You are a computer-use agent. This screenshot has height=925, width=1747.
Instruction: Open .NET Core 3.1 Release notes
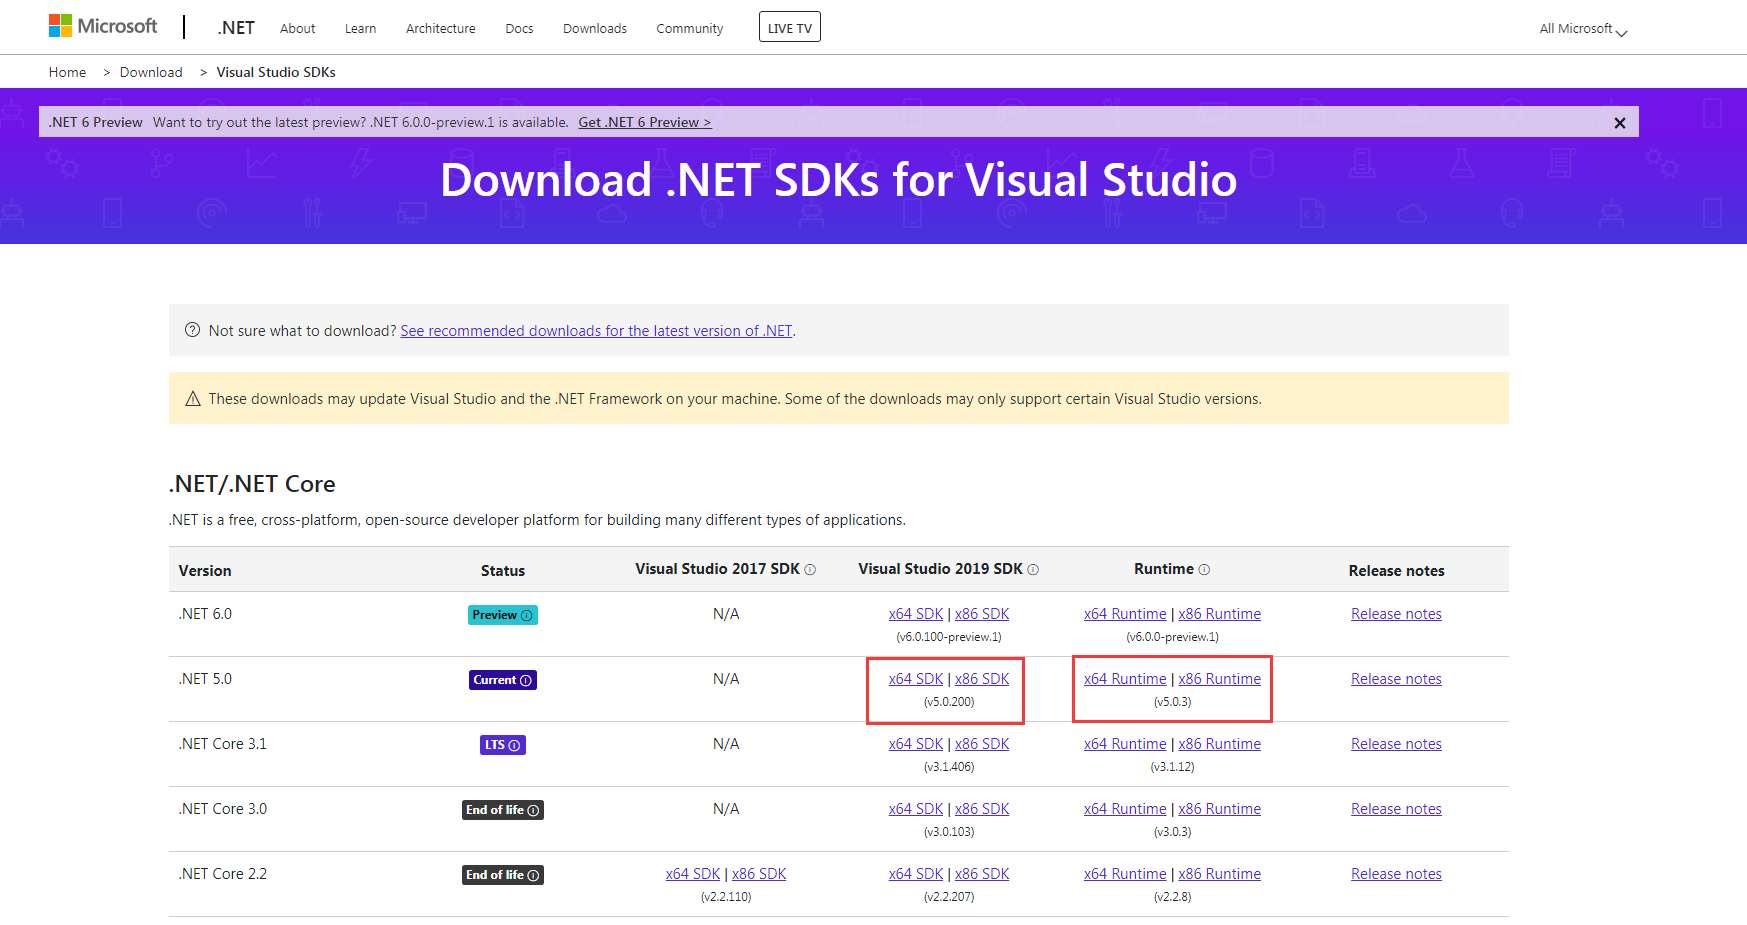pyautogui.click(x=1396, y=744)
